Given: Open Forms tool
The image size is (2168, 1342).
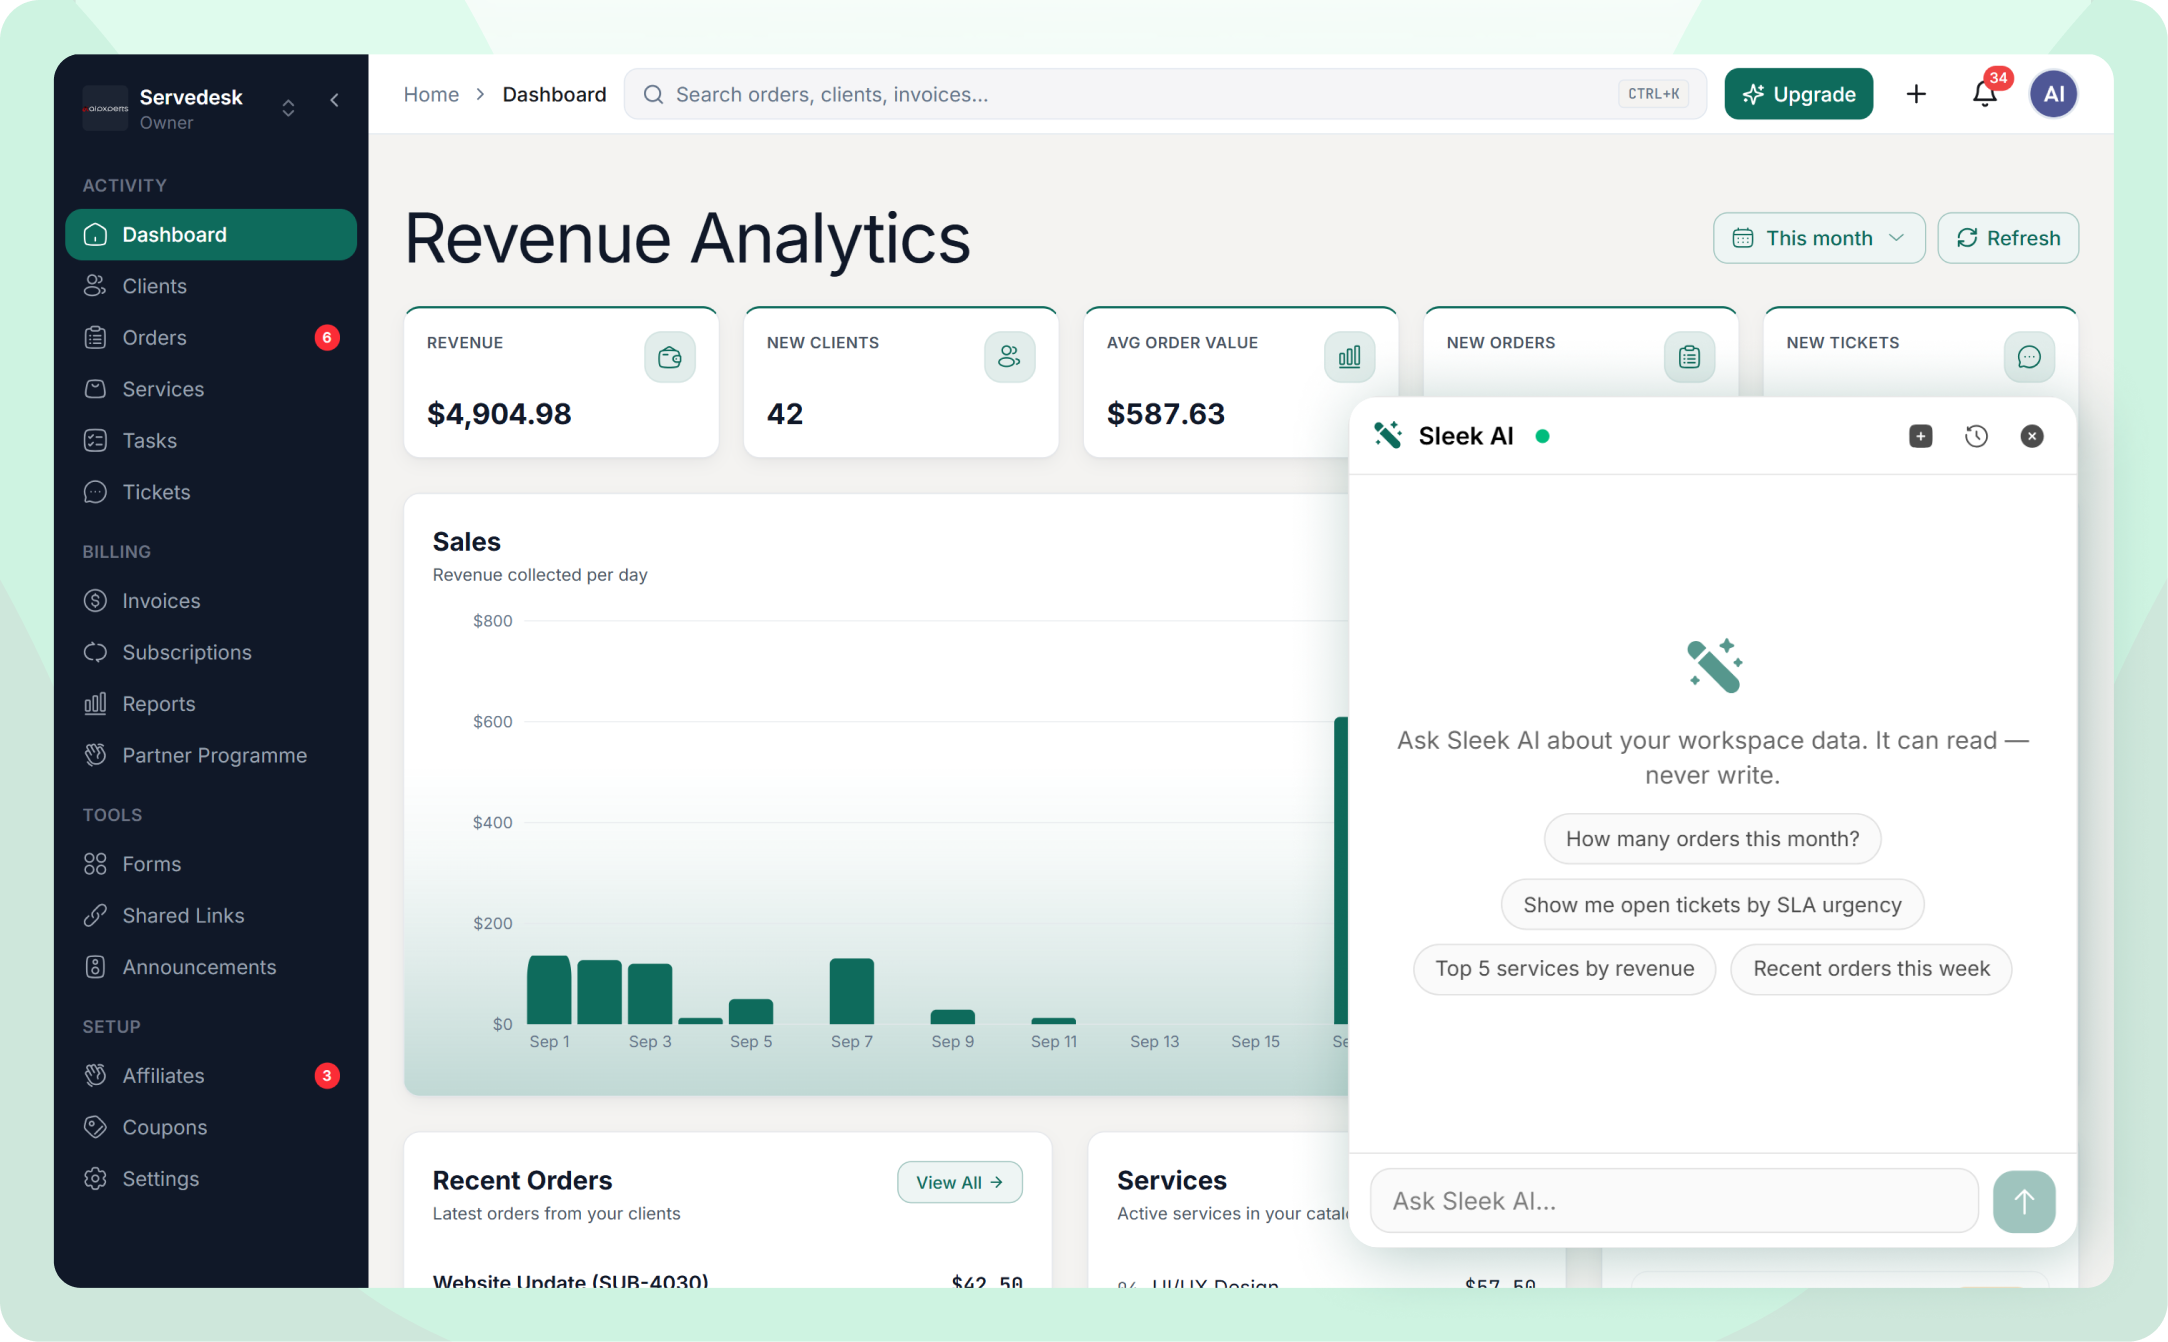Looking at the screenshot, I should pyautogui.click(x=211, y=864).
